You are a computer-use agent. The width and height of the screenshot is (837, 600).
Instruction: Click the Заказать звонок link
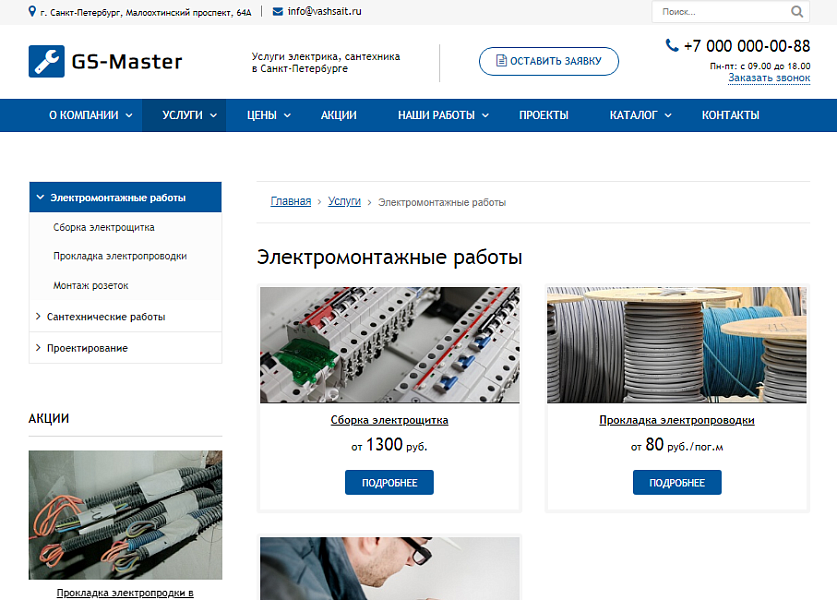coord(768,77)
